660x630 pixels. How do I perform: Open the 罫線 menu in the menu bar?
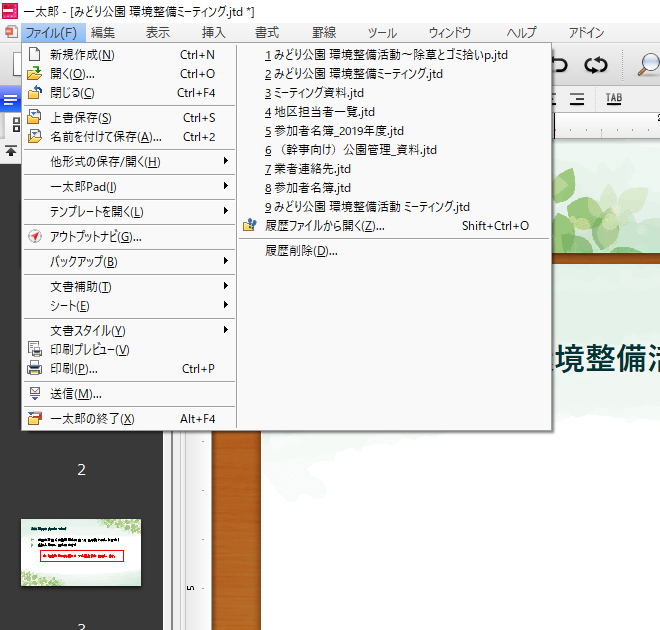pyautogui.click(x=324, y=32)
